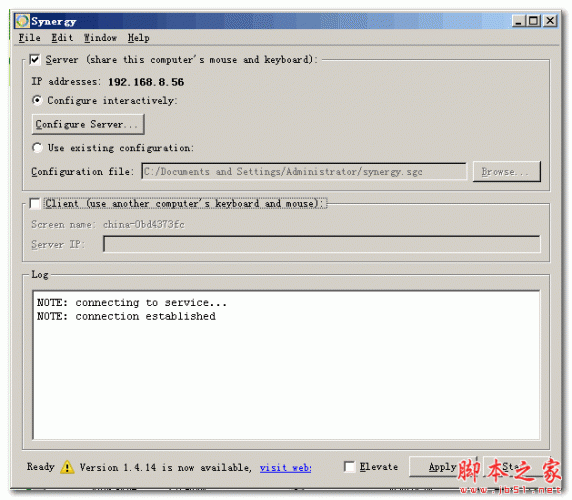
Task: Click the Server IP input field
Action: 321,244
